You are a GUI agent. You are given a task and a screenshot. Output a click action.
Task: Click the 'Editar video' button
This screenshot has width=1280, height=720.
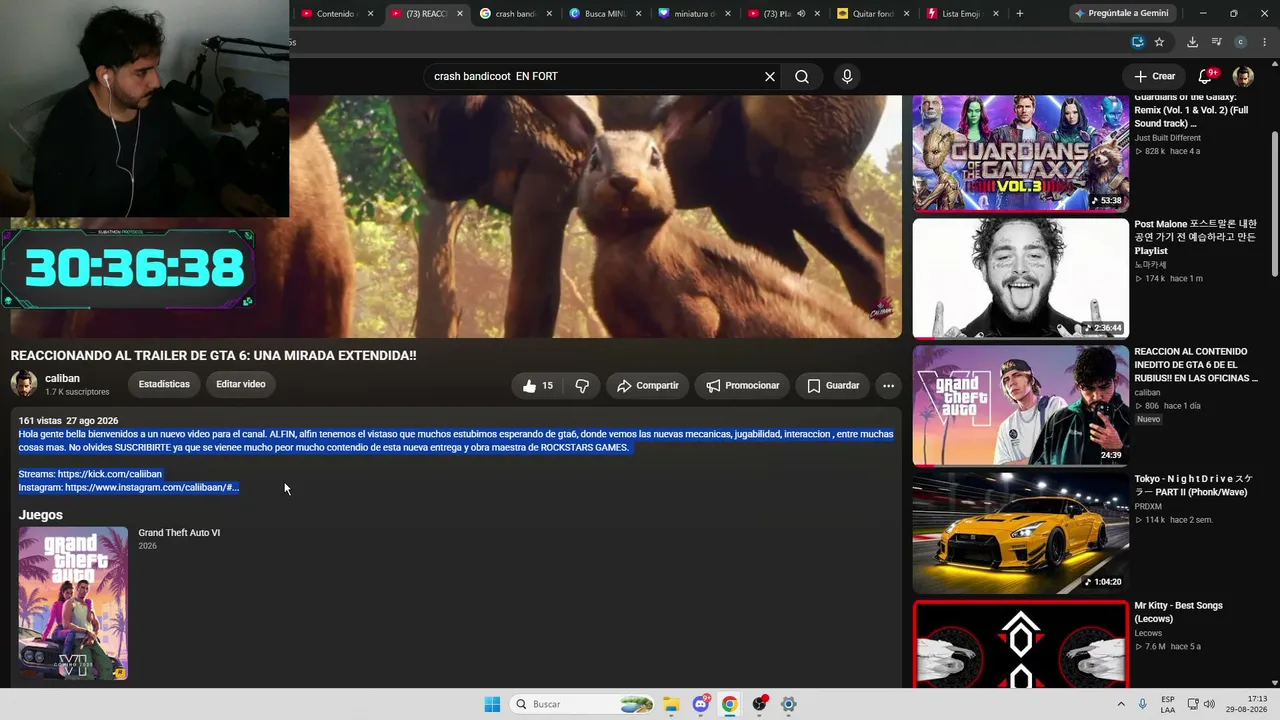tap(241, 384)
